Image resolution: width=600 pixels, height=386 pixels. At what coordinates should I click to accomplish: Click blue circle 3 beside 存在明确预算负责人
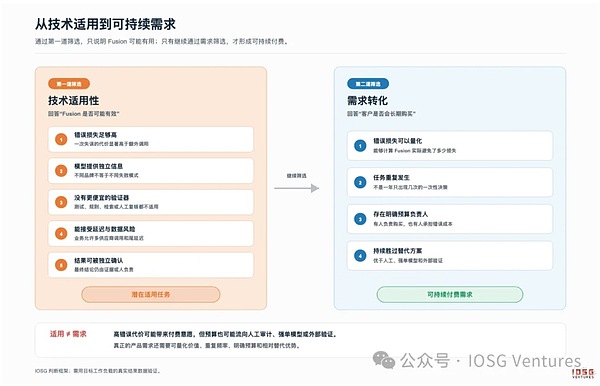pyautogui.click(x=360, y=219)
